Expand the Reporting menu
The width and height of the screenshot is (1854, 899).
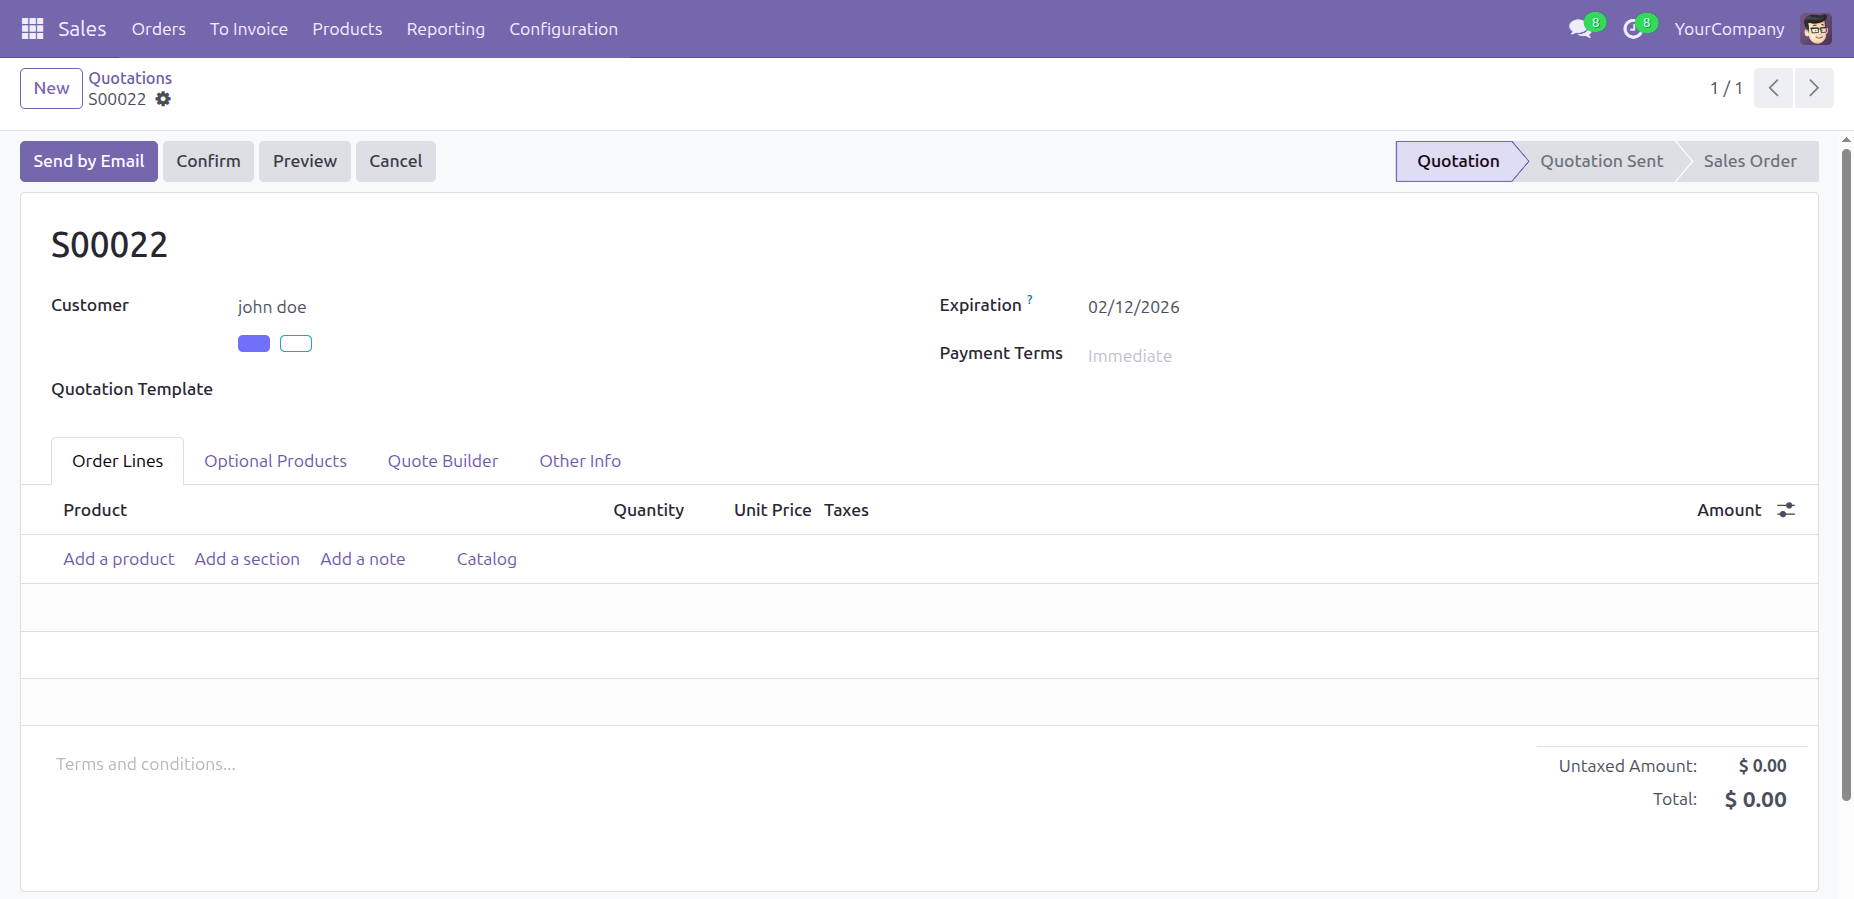(x=445, y=29)
